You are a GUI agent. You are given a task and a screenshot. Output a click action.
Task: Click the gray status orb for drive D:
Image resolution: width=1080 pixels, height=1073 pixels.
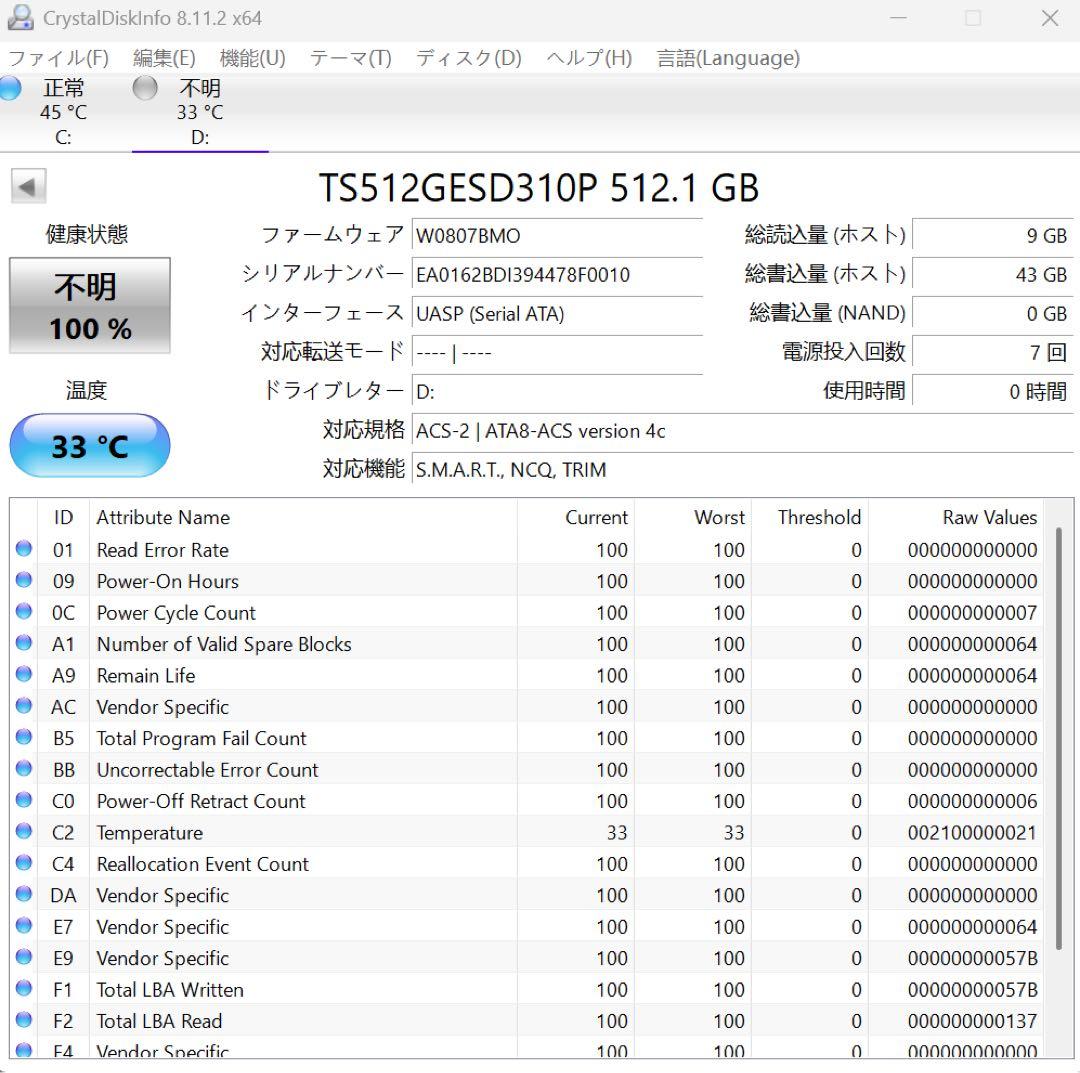(x=145, y=88)
